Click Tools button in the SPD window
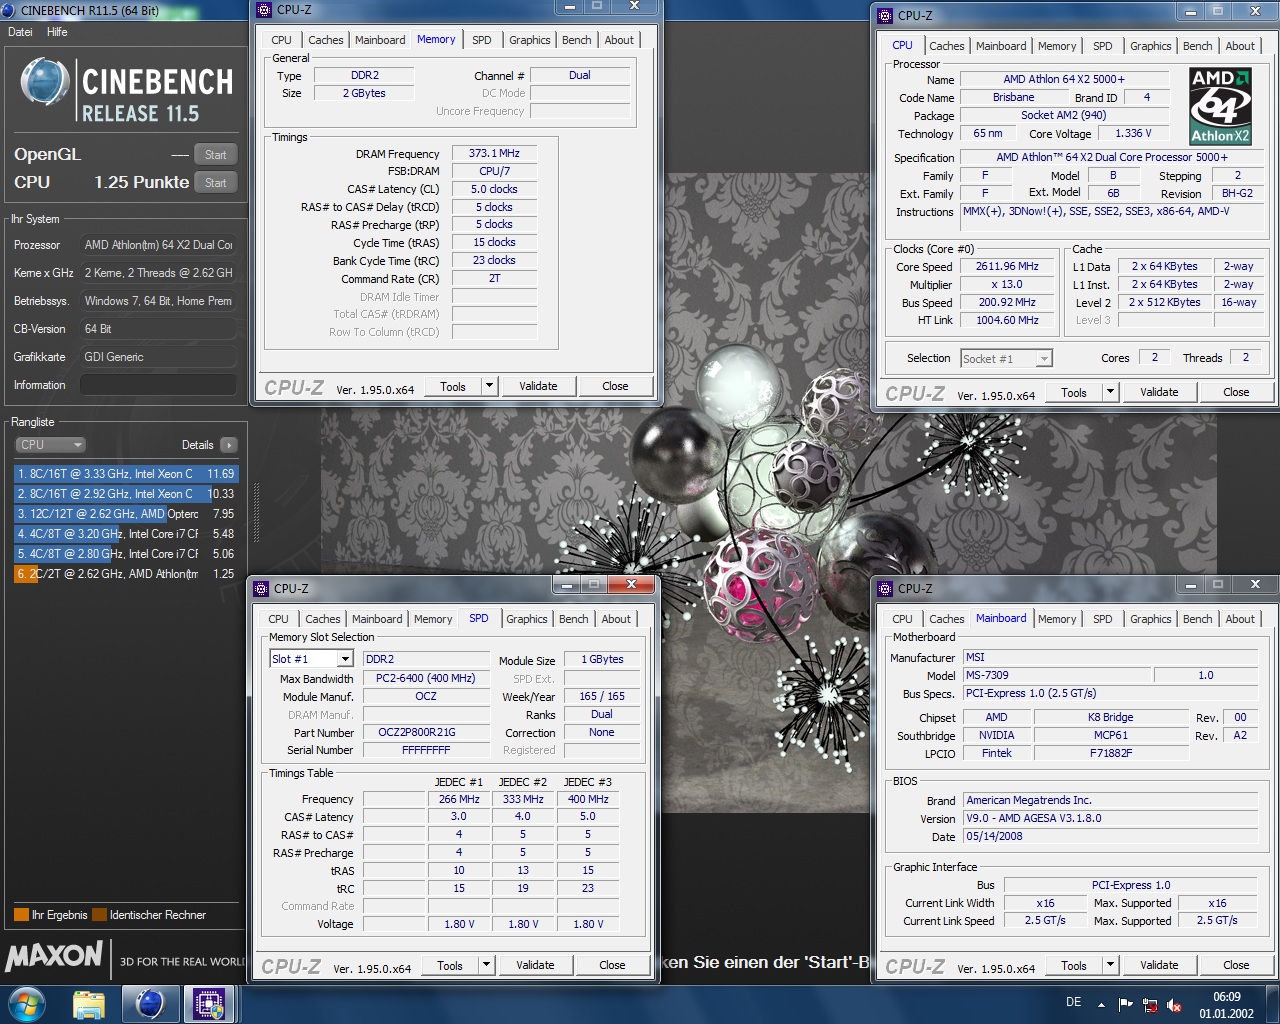1280x1024 pixels. click(449, 965)
